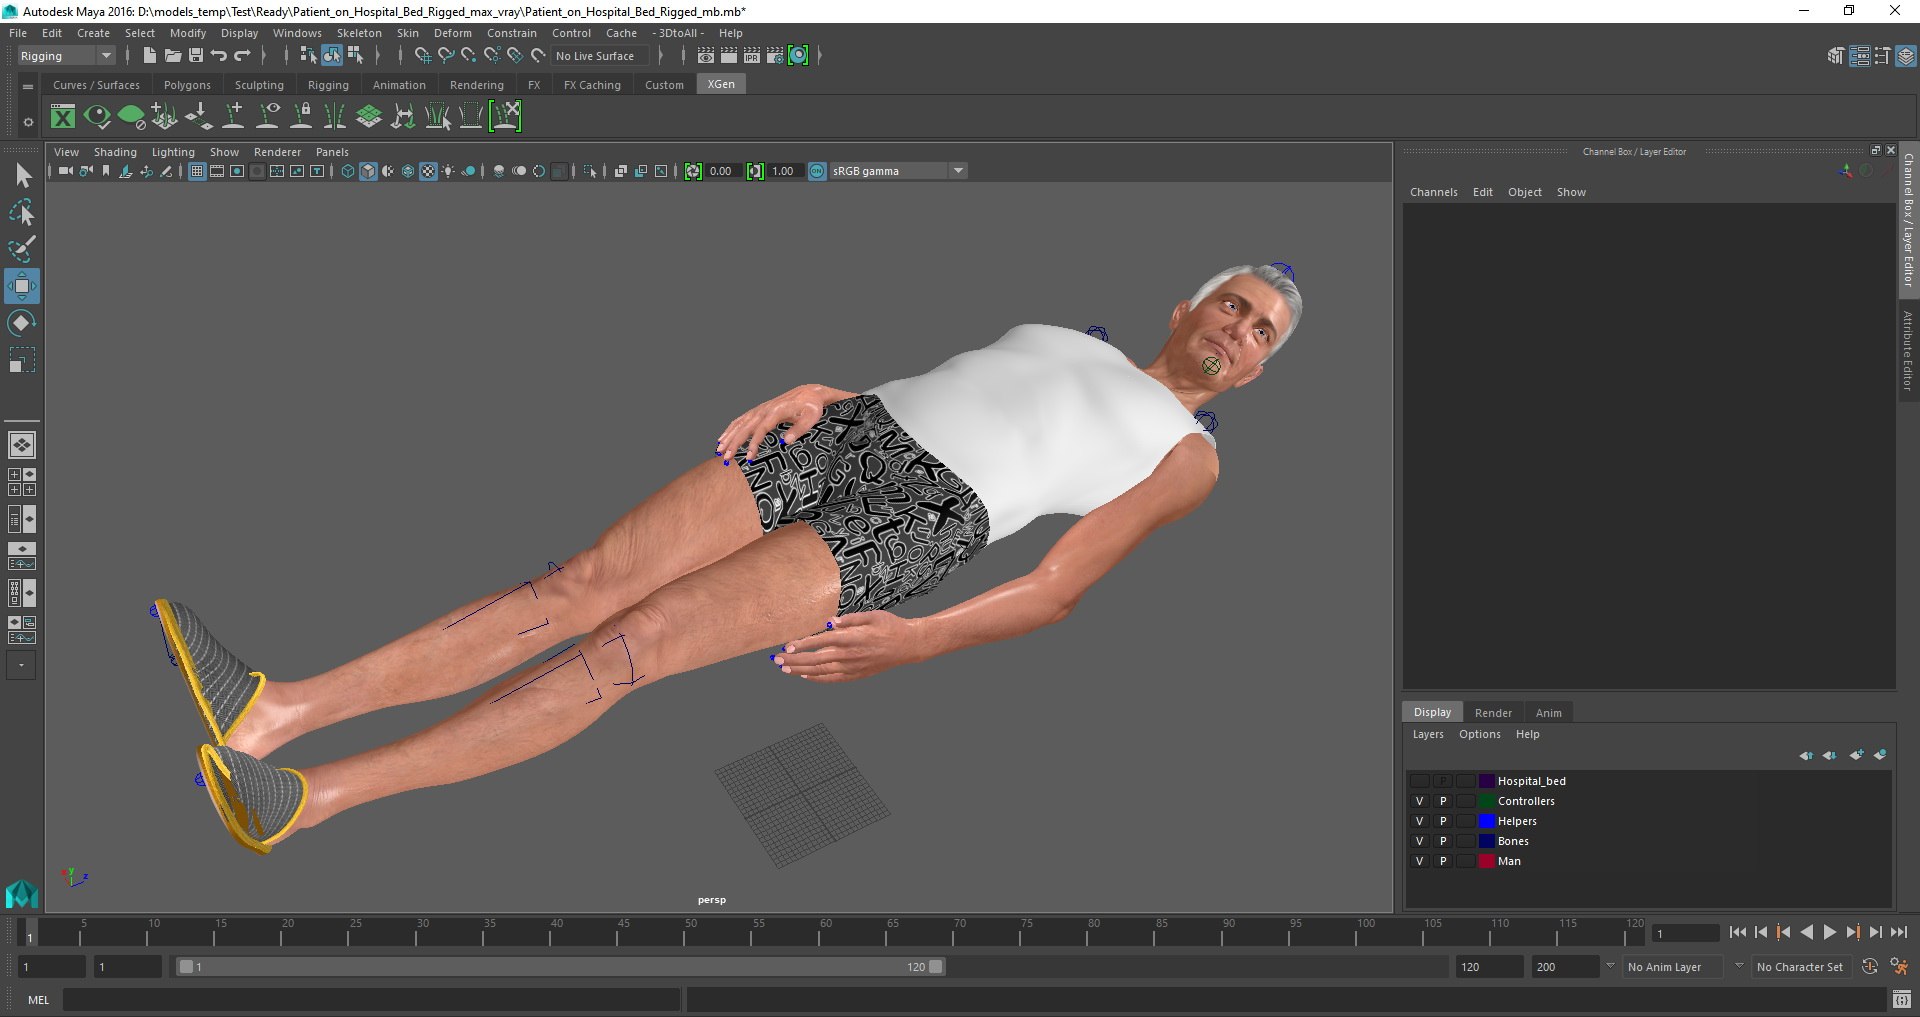Open Layers menu in Layer Editor
The image size is (1920, 1017).
(1428, 734)
